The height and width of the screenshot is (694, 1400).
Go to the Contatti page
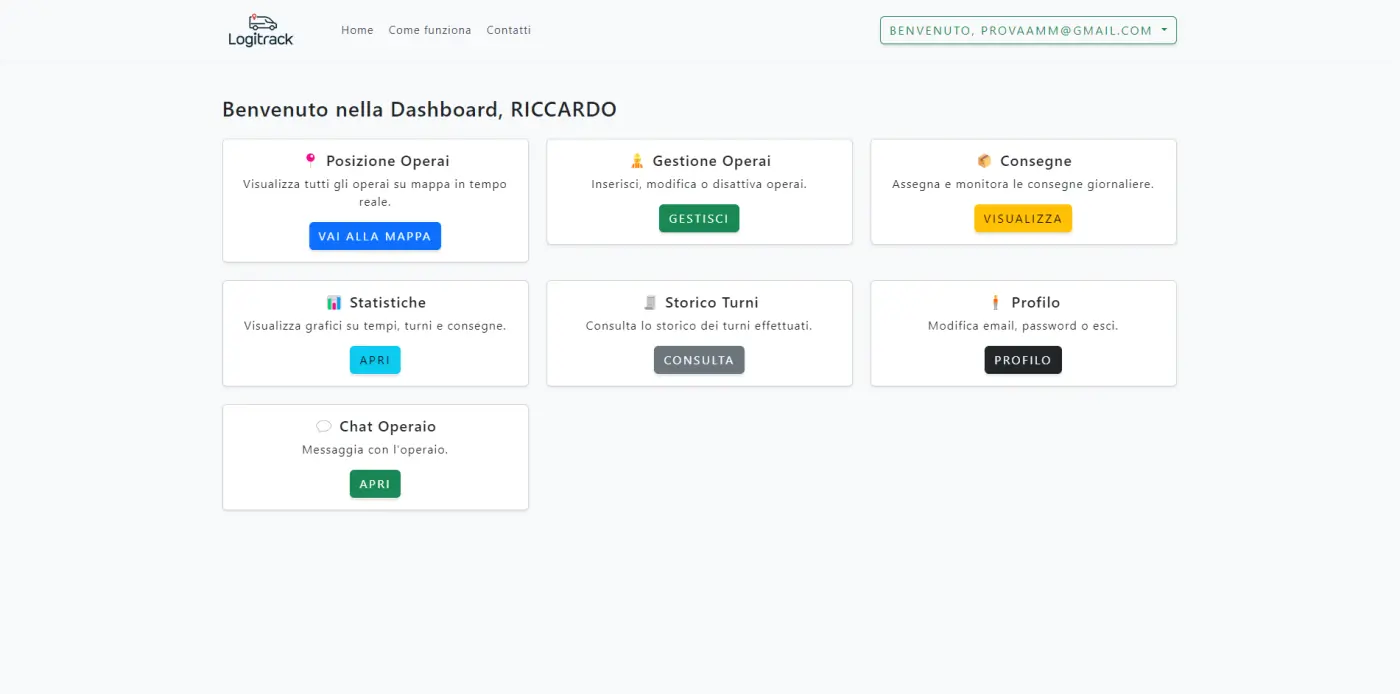[x=508, y=30]
